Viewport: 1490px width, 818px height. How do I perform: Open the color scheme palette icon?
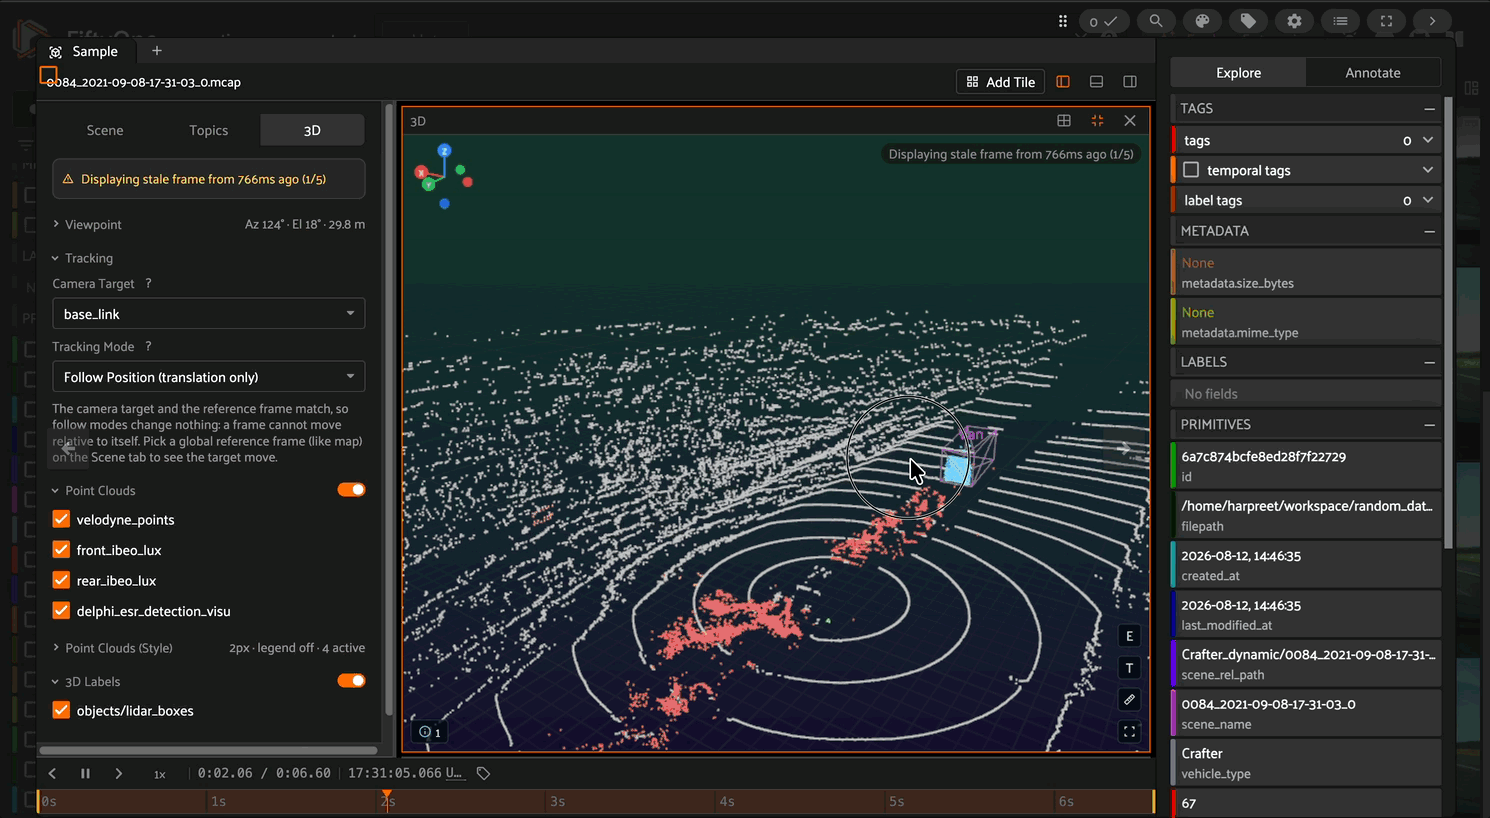(1202, 21)
